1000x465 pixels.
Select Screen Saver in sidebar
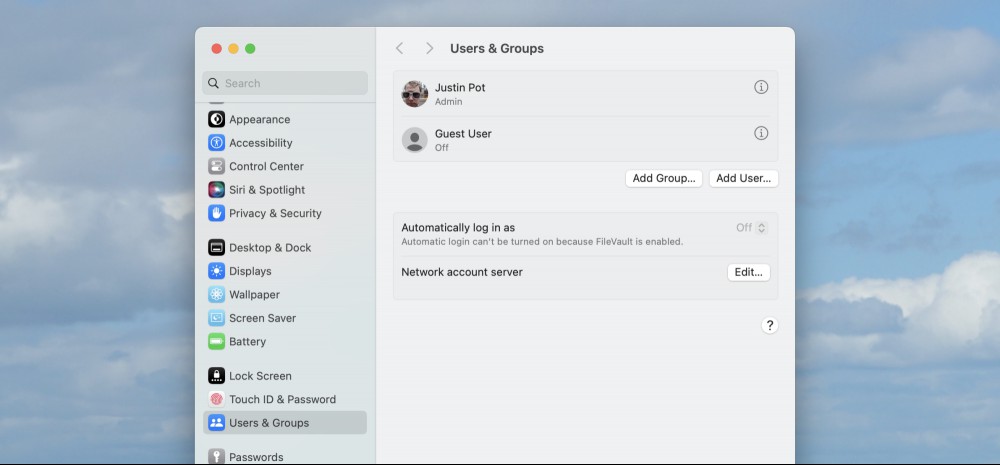coord(263,318)
